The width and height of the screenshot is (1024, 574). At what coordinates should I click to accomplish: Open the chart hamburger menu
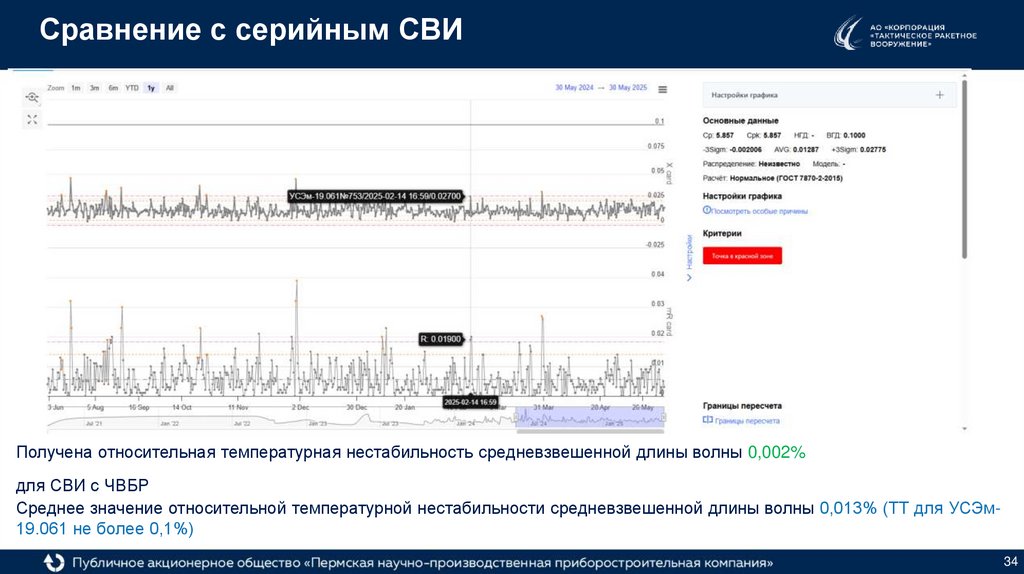point(662,89)
